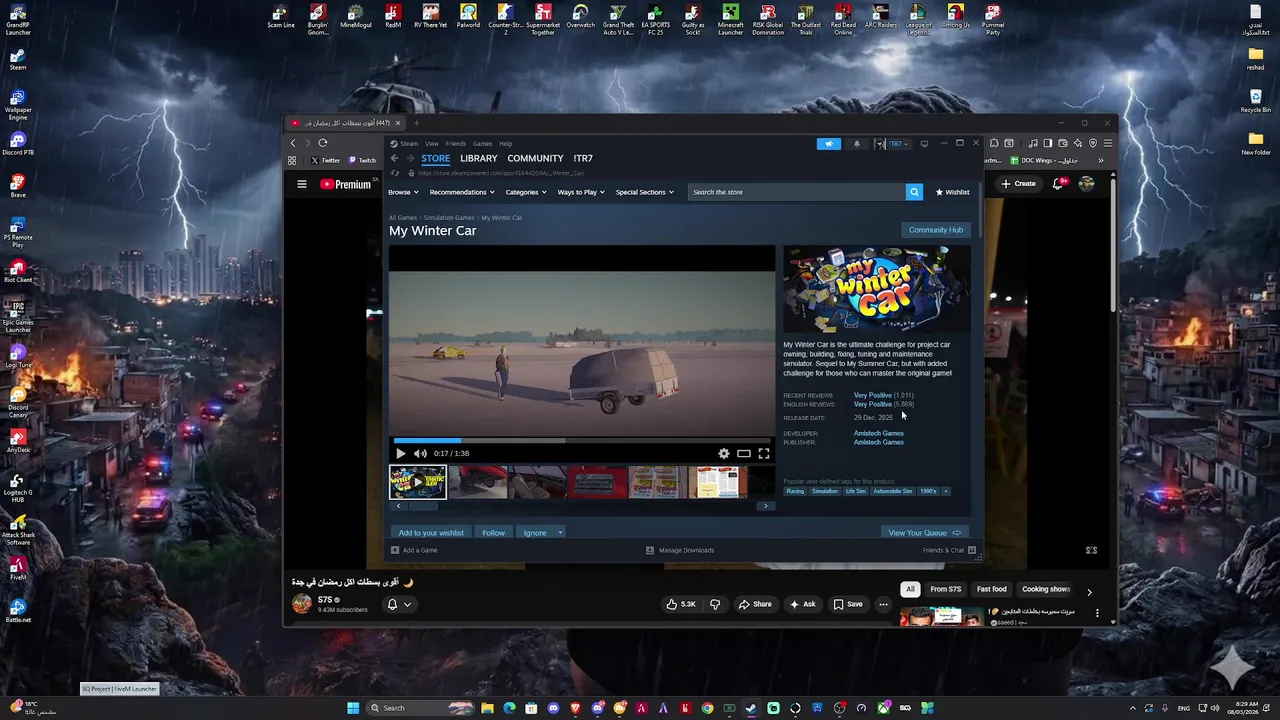Like the YouTube video
This screenshot has width=1280, height=720.
[682, 604]
